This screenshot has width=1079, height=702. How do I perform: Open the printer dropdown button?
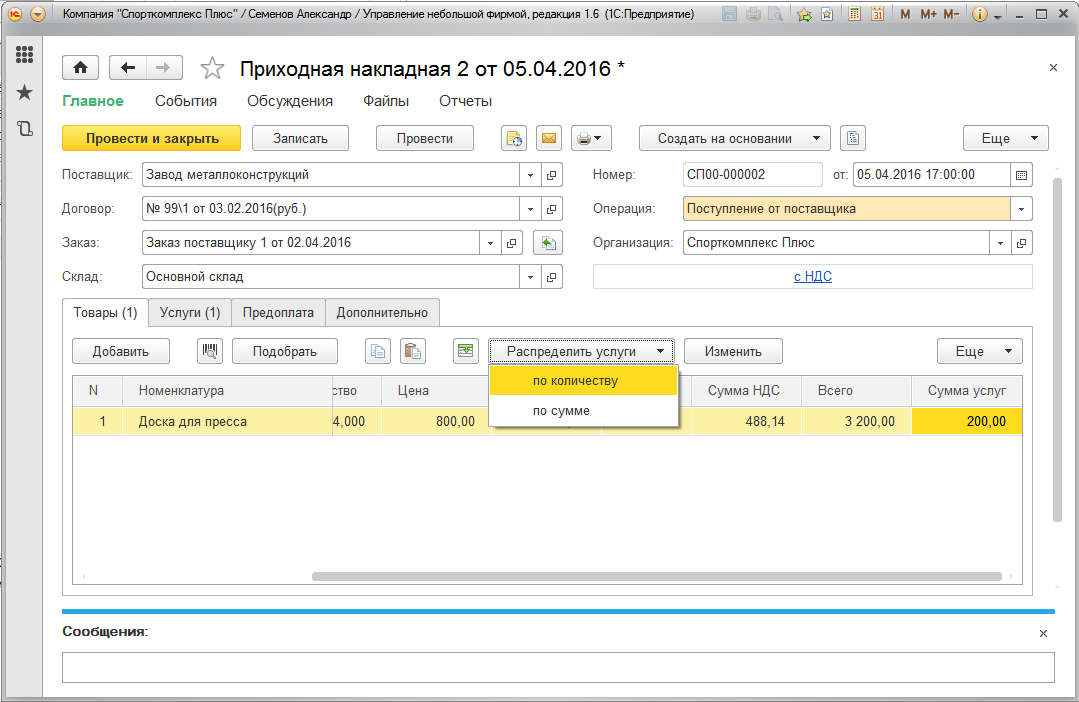(x=591, y=139)
